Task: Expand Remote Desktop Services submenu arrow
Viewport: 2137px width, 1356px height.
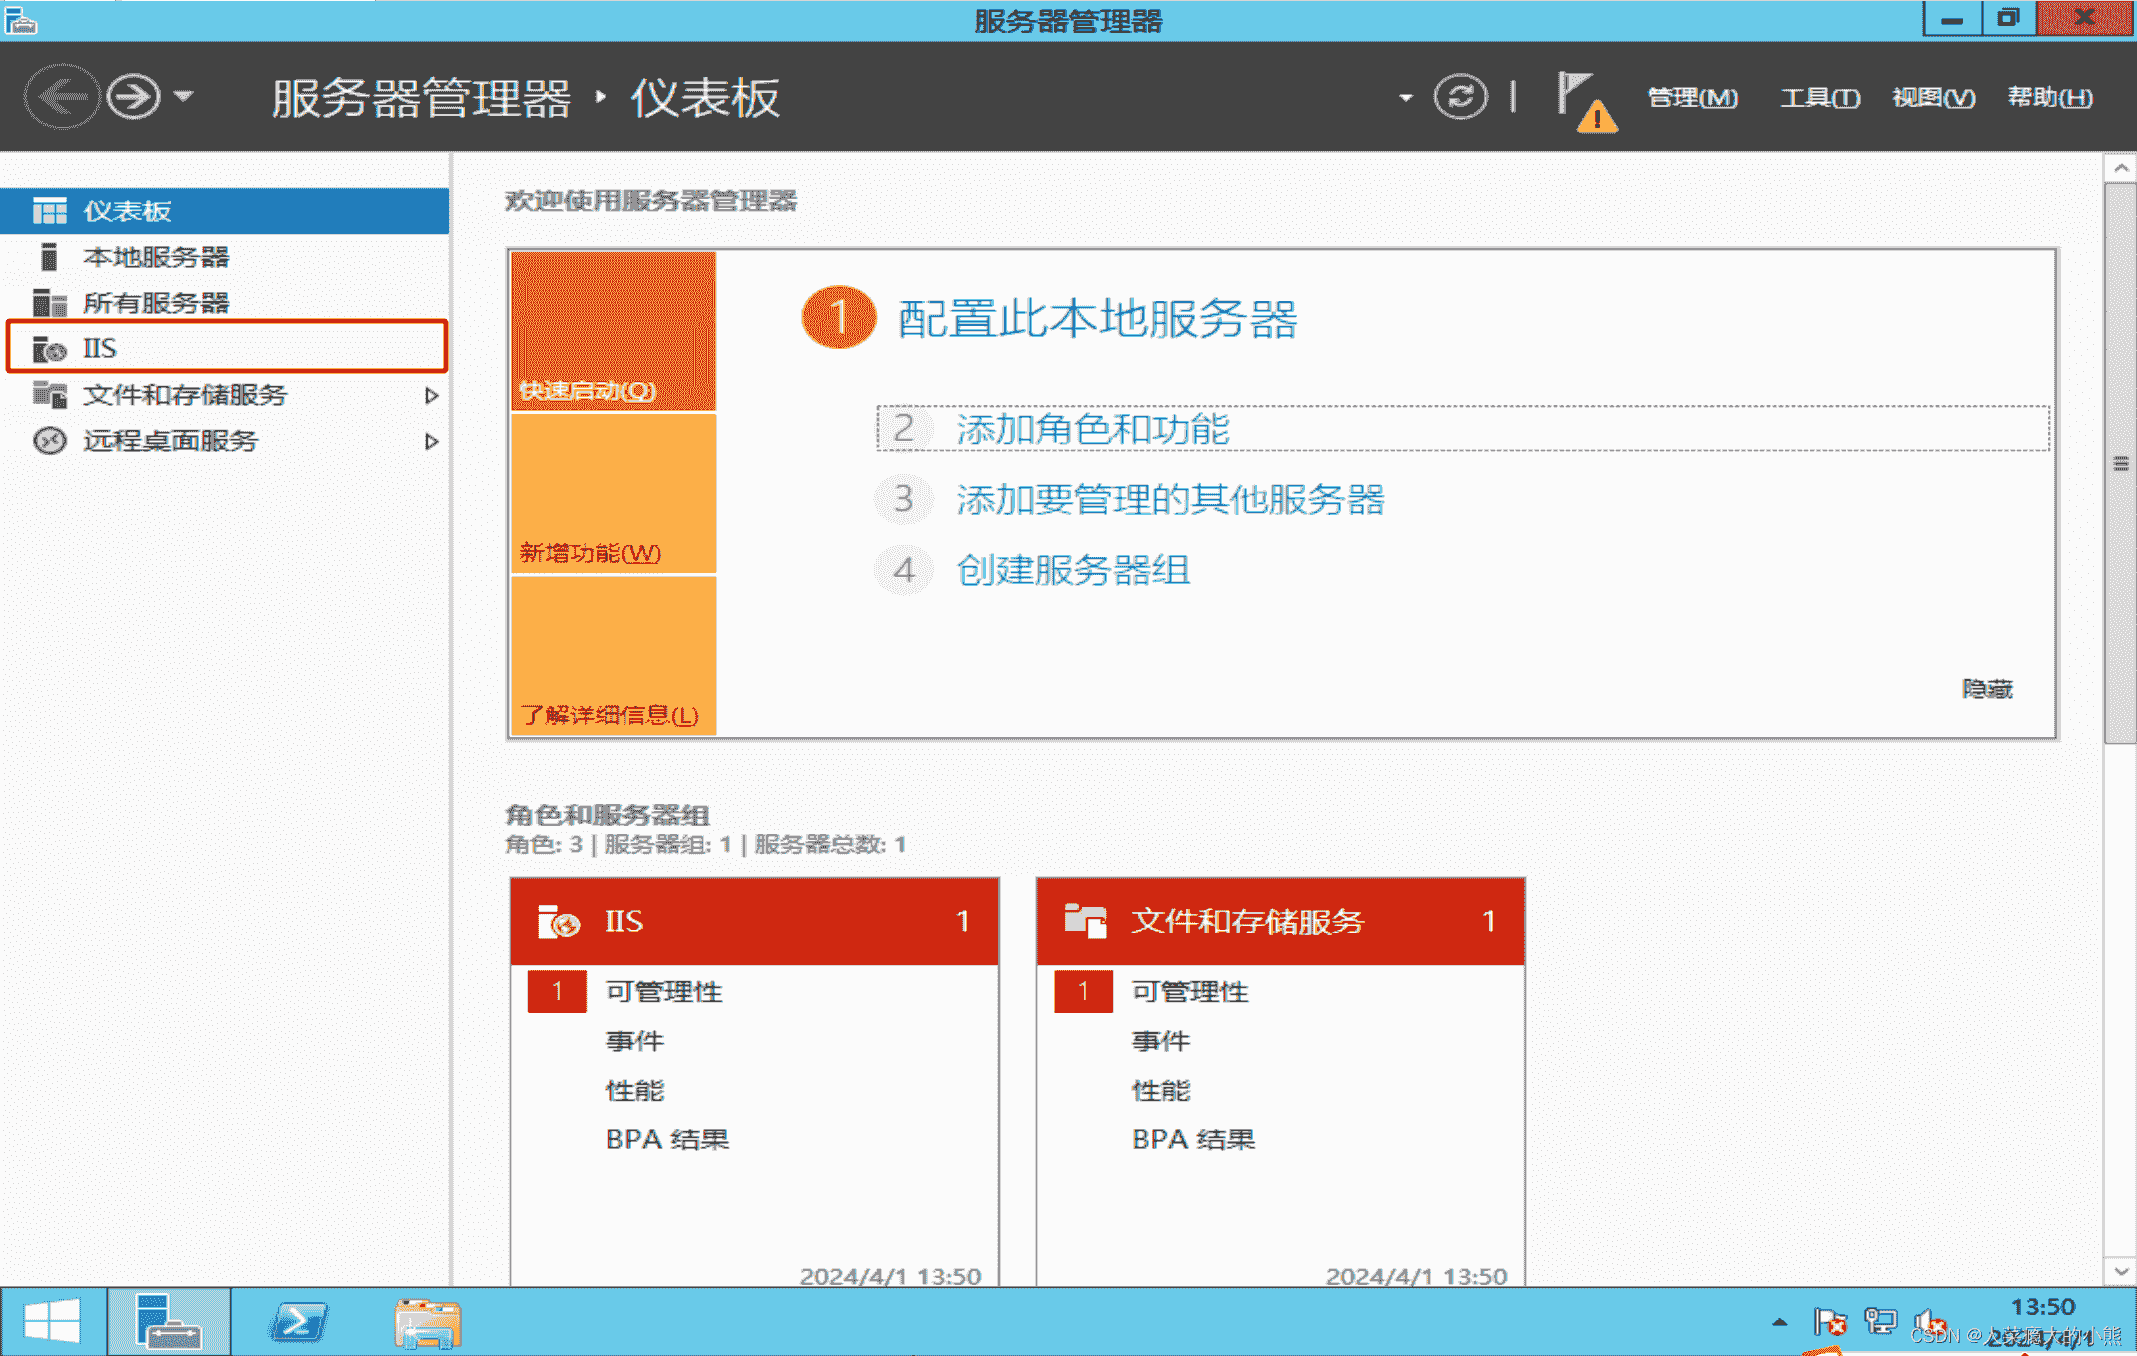Action: 431,441
